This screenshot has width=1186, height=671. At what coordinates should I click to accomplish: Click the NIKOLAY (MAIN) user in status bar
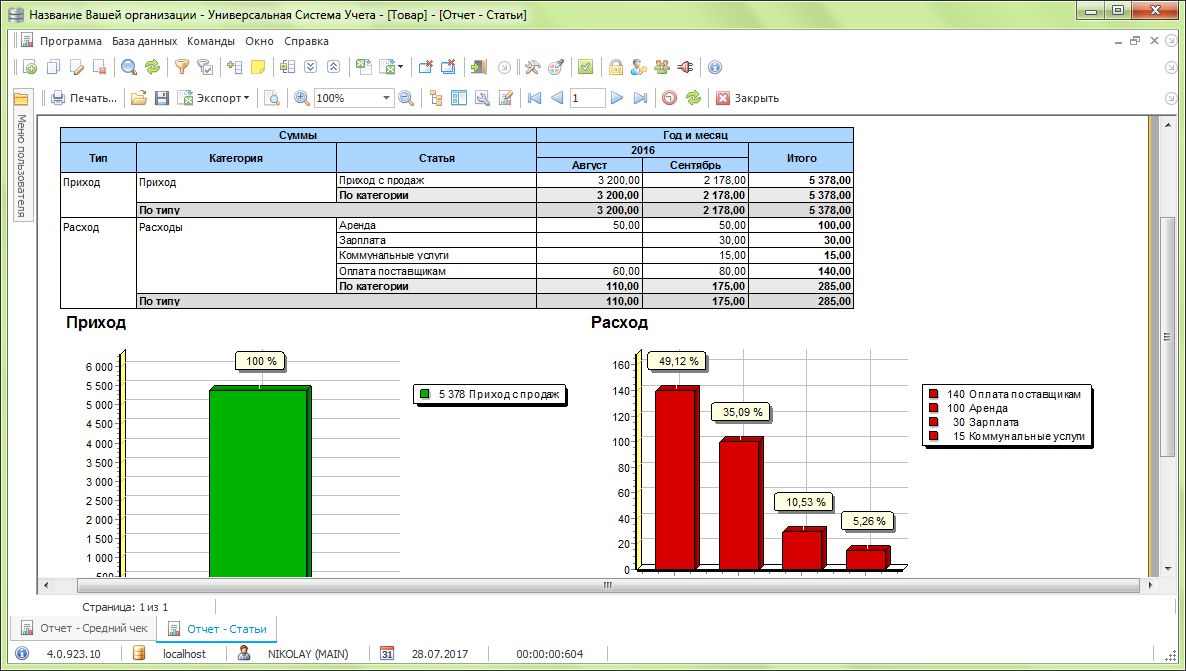coord(308,654)
